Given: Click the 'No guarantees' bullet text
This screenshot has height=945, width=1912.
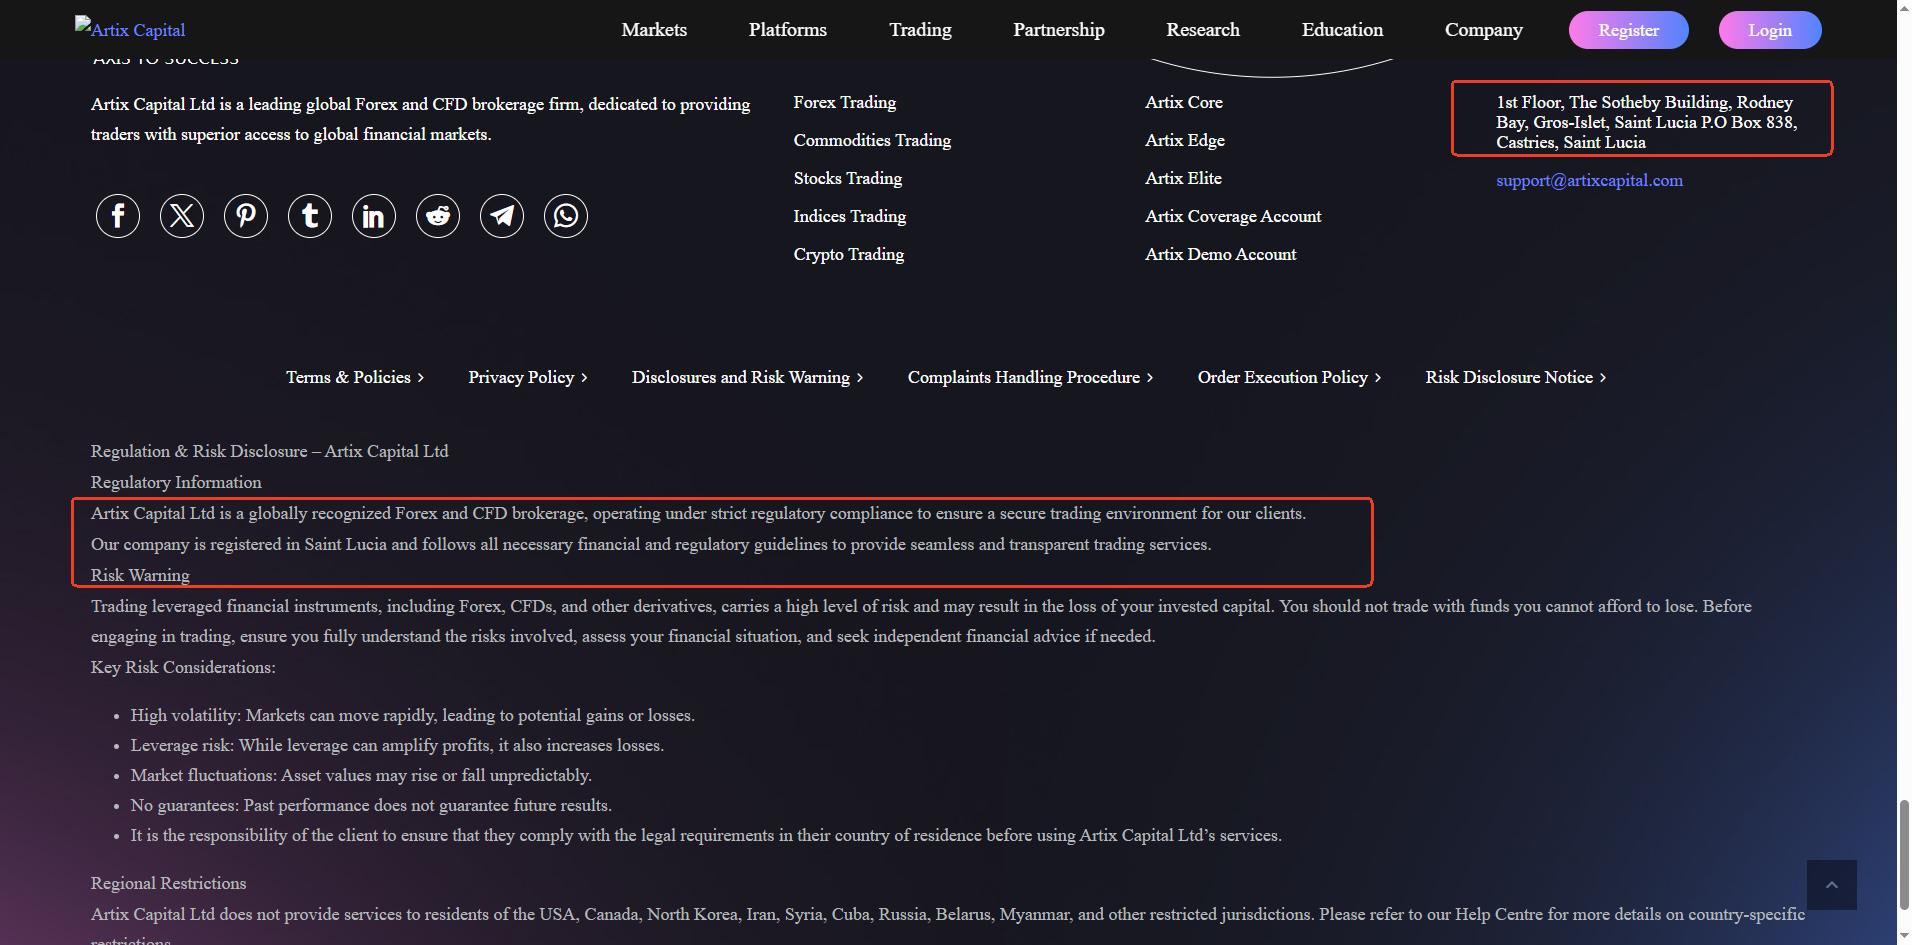Looking at the screenshot, I should pos(371,805).
